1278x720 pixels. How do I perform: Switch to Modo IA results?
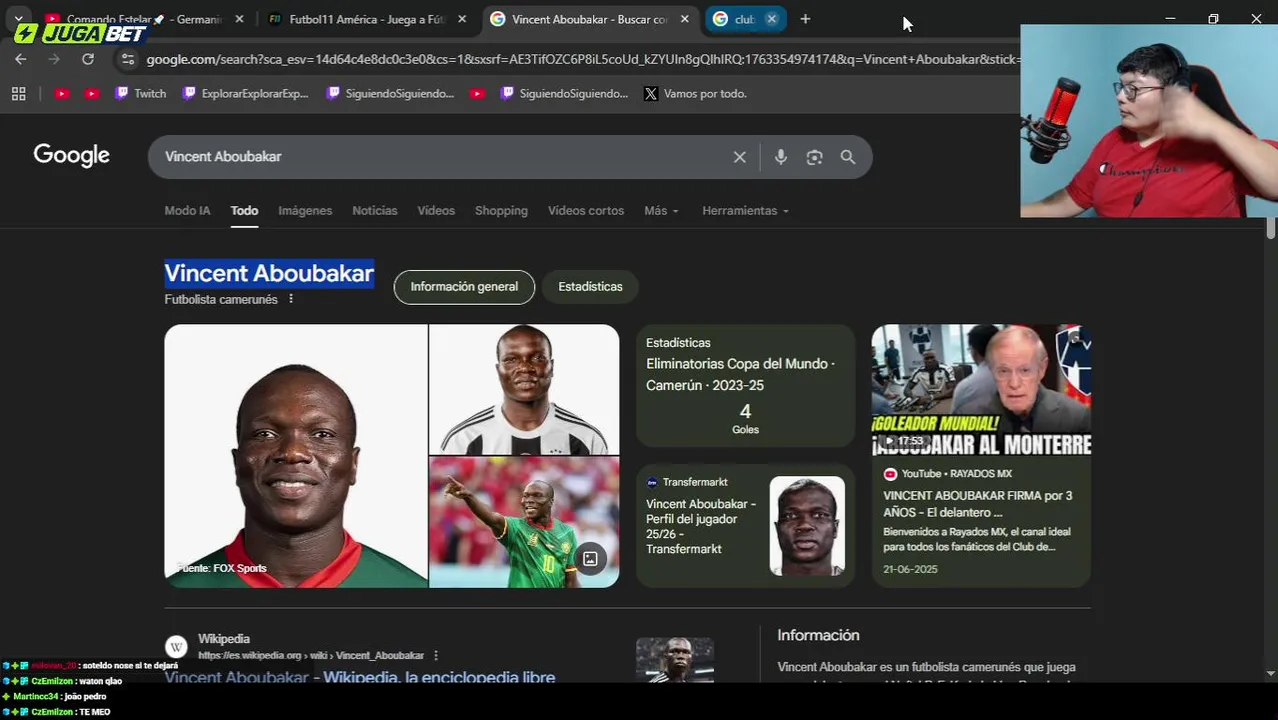(187, 211)
